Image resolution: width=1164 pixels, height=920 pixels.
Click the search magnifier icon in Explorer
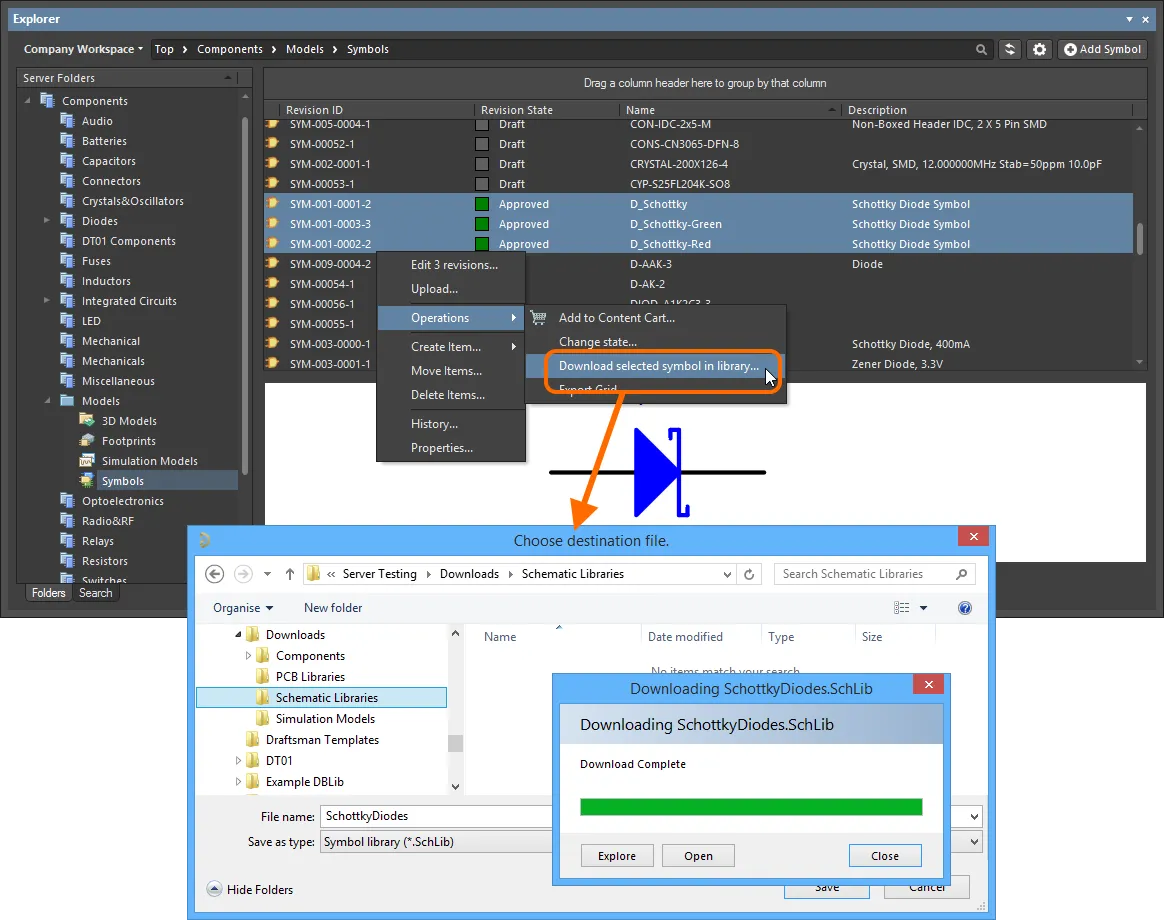point(982,49)
